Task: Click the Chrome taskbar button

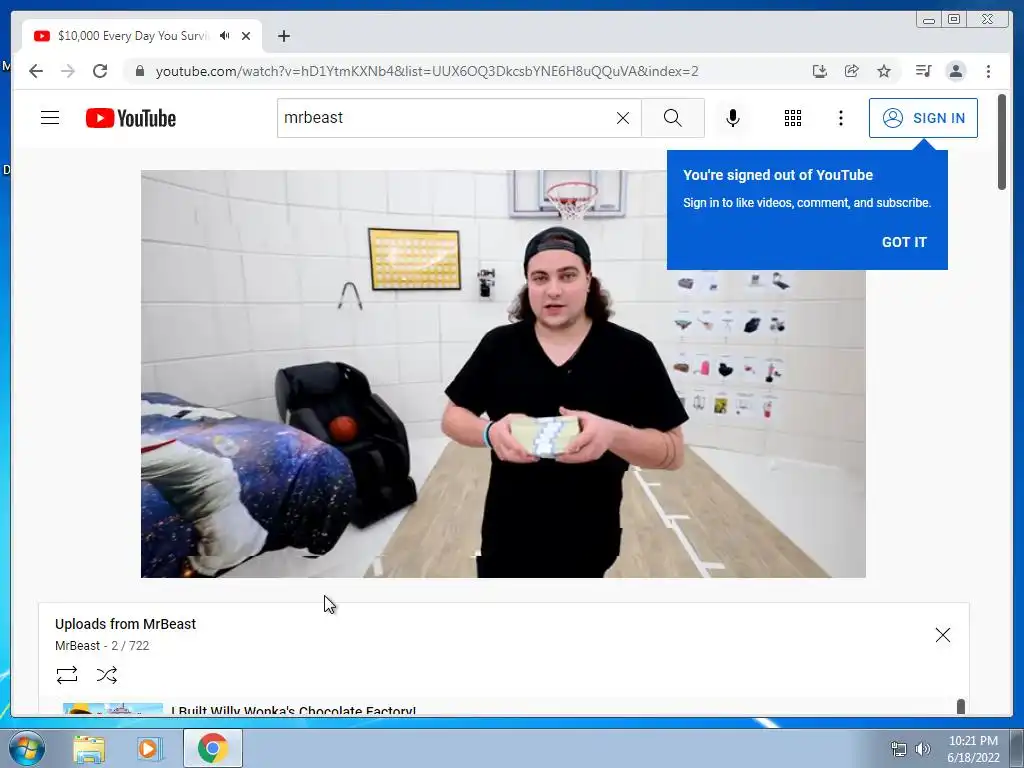Action: [x=213, y=748]
